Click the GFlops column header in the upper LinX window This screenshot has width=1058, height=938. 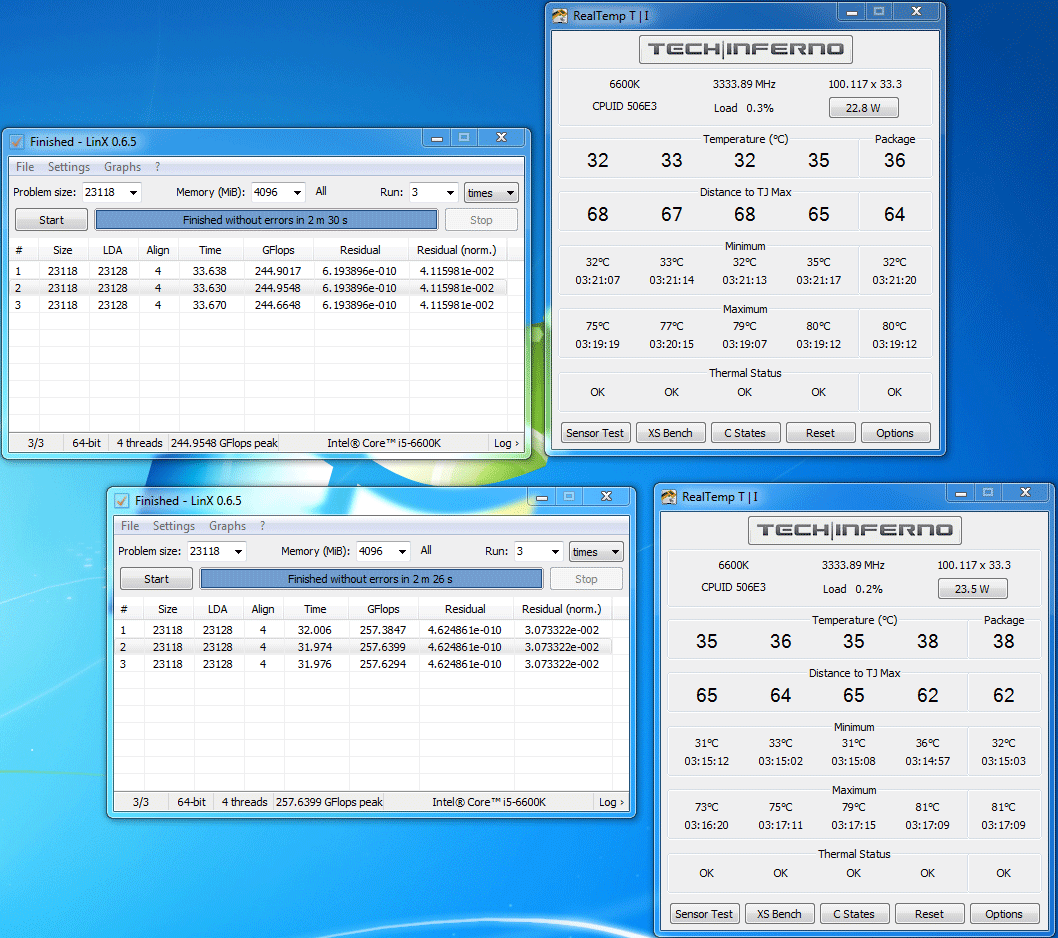(278, 250)
